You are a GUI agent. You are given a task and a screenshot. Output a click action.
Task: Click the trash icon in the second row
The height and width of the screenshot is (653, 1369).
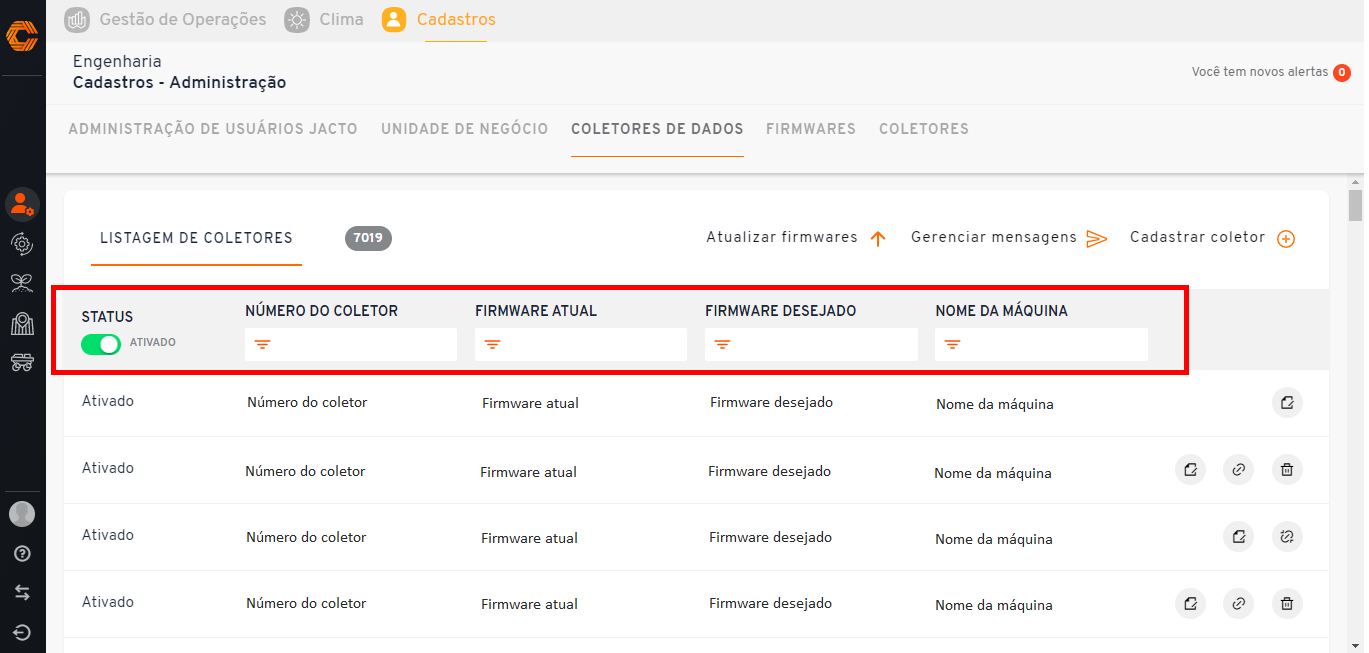pyautogui.click(x=1287, y=469)
